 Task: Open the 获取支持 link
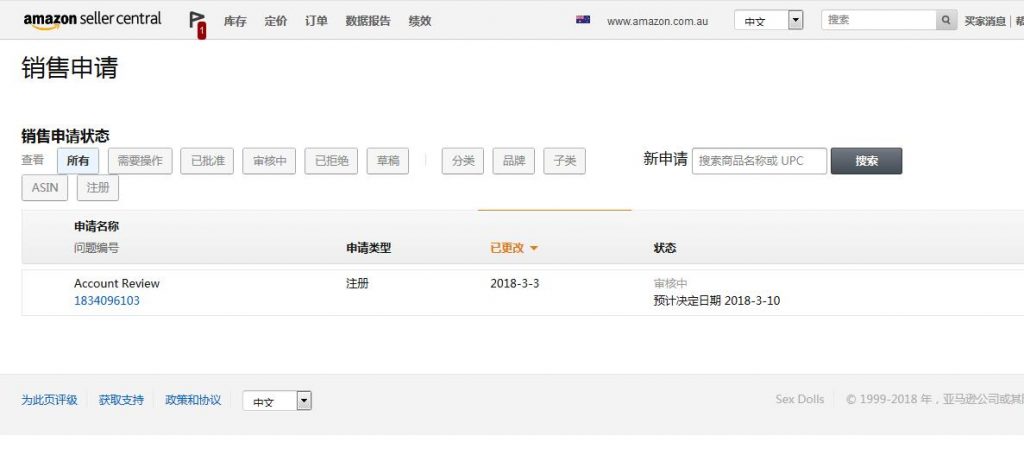tap(121, 400)
